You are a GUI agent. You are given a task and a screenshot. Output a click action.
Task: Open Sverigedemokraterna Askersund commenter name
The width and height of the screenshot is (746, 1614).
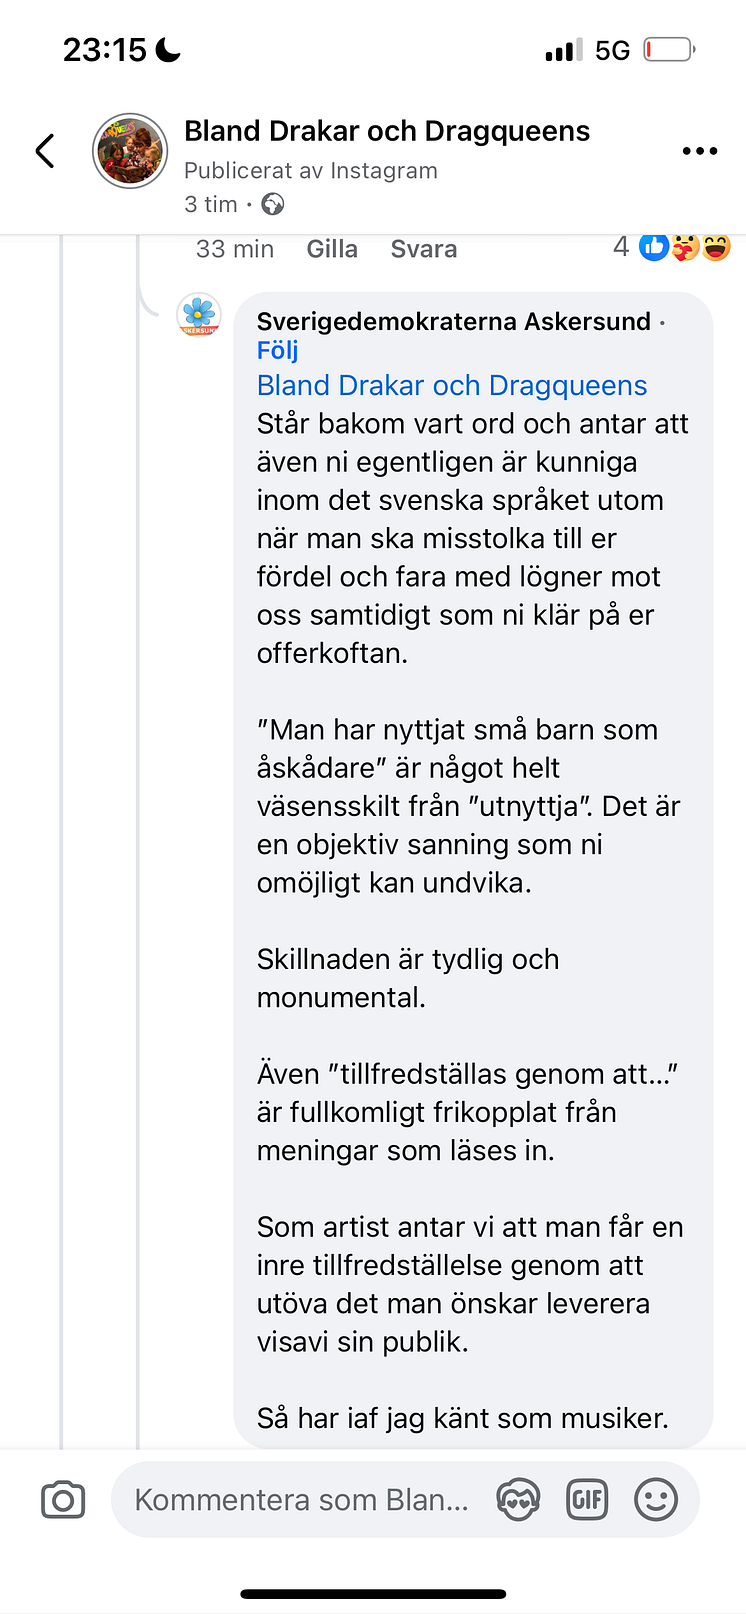tap(454, 321)
